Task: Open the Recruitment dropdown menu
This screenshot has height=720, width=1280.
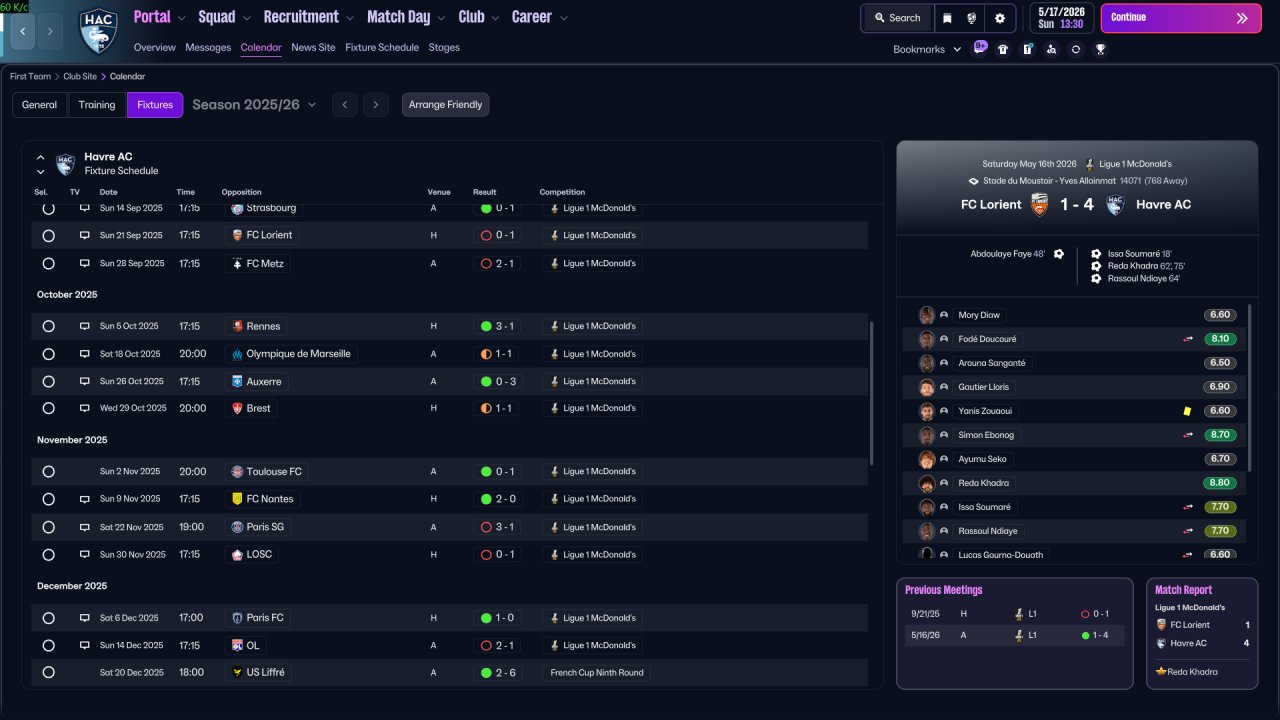Action: [308, 17]
